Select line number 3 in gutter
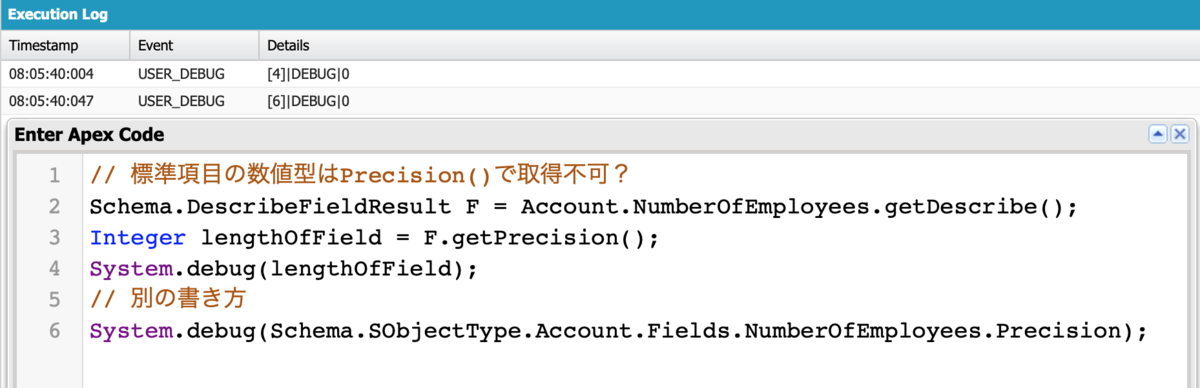The image size is (1200, 388). (54, 239)
